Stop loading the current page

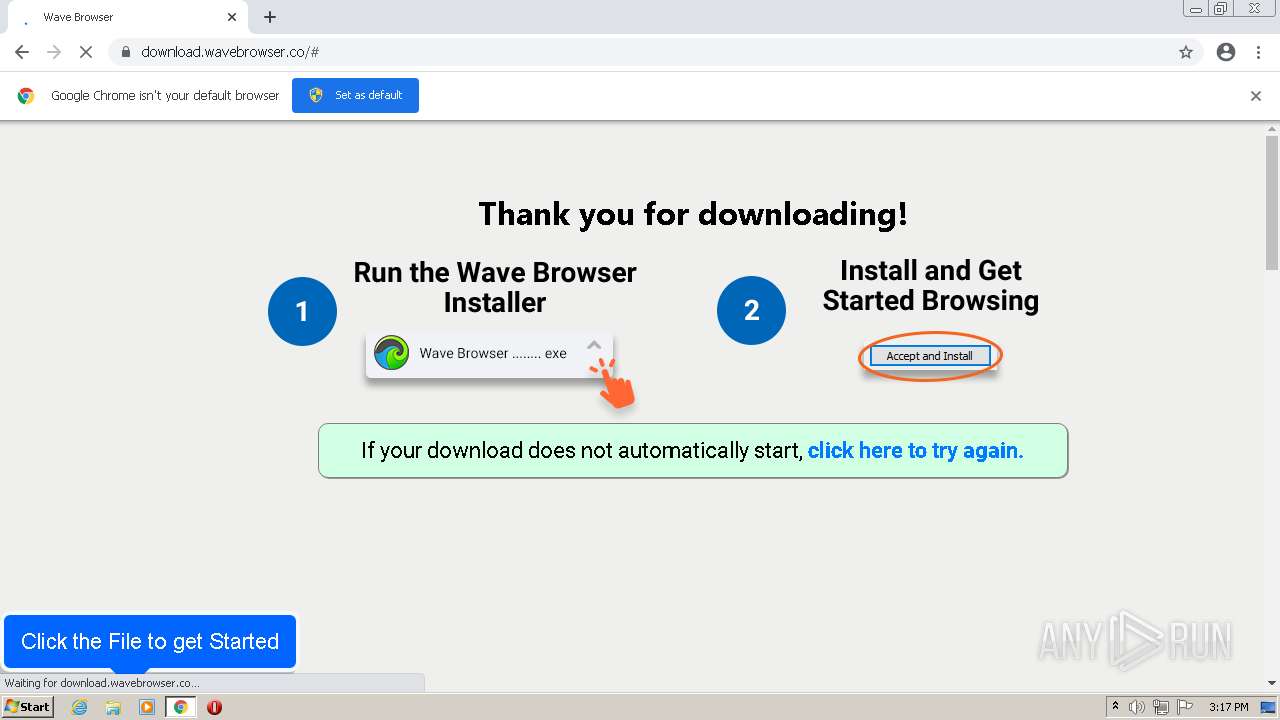86,52
